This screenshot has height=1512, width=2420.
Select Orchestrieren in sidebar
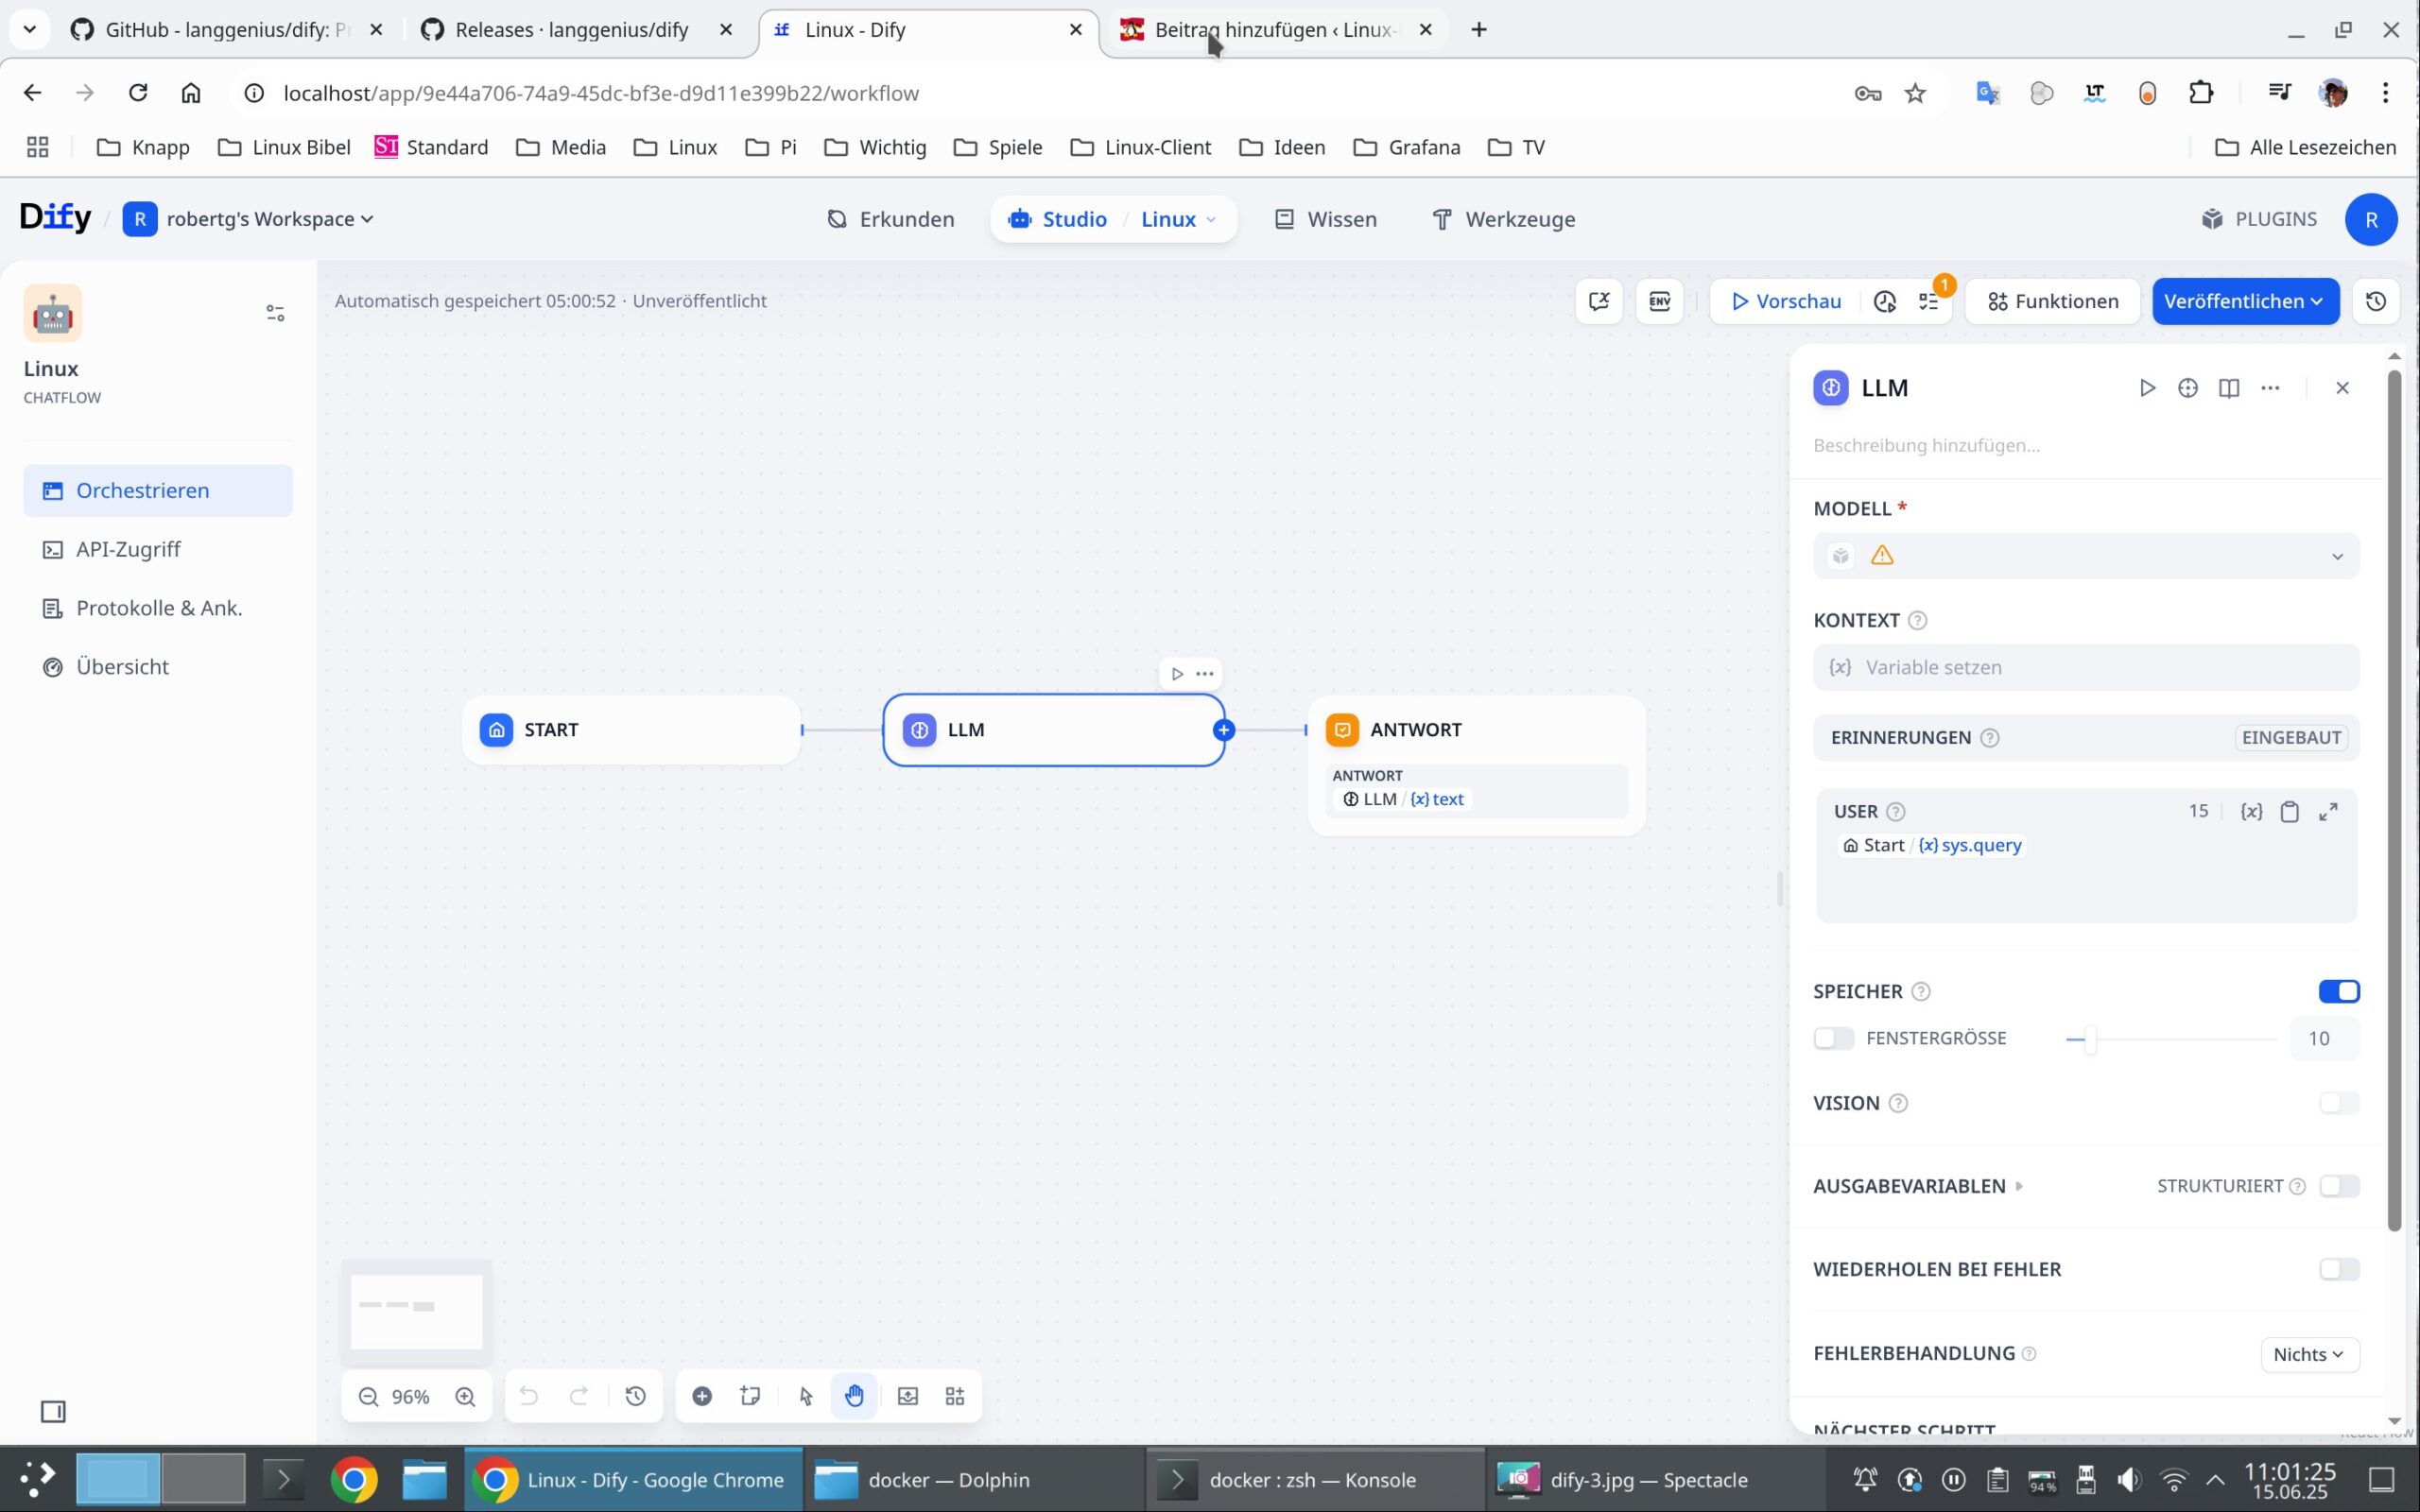158,490
